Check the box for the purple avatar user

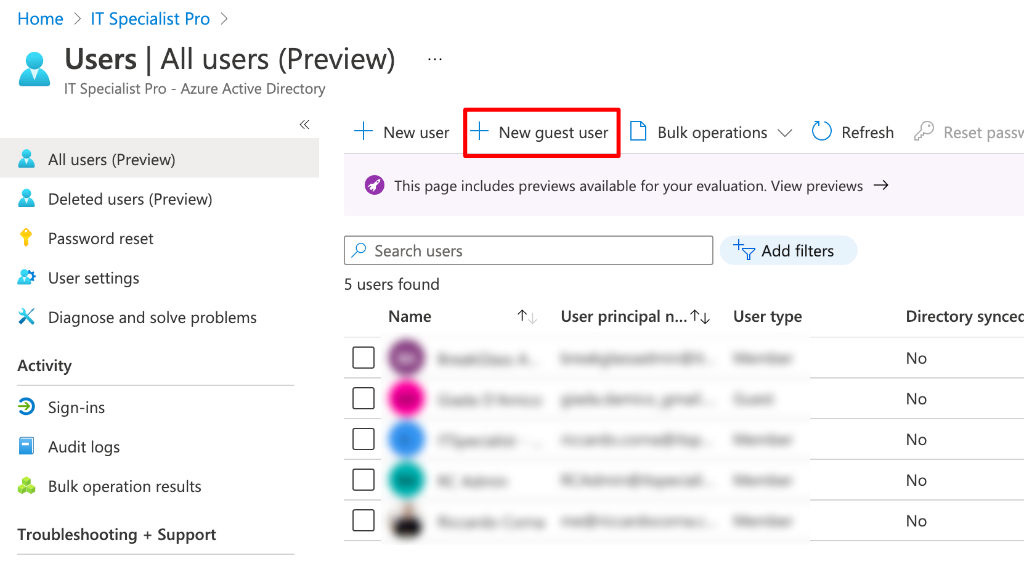(363, 358)
